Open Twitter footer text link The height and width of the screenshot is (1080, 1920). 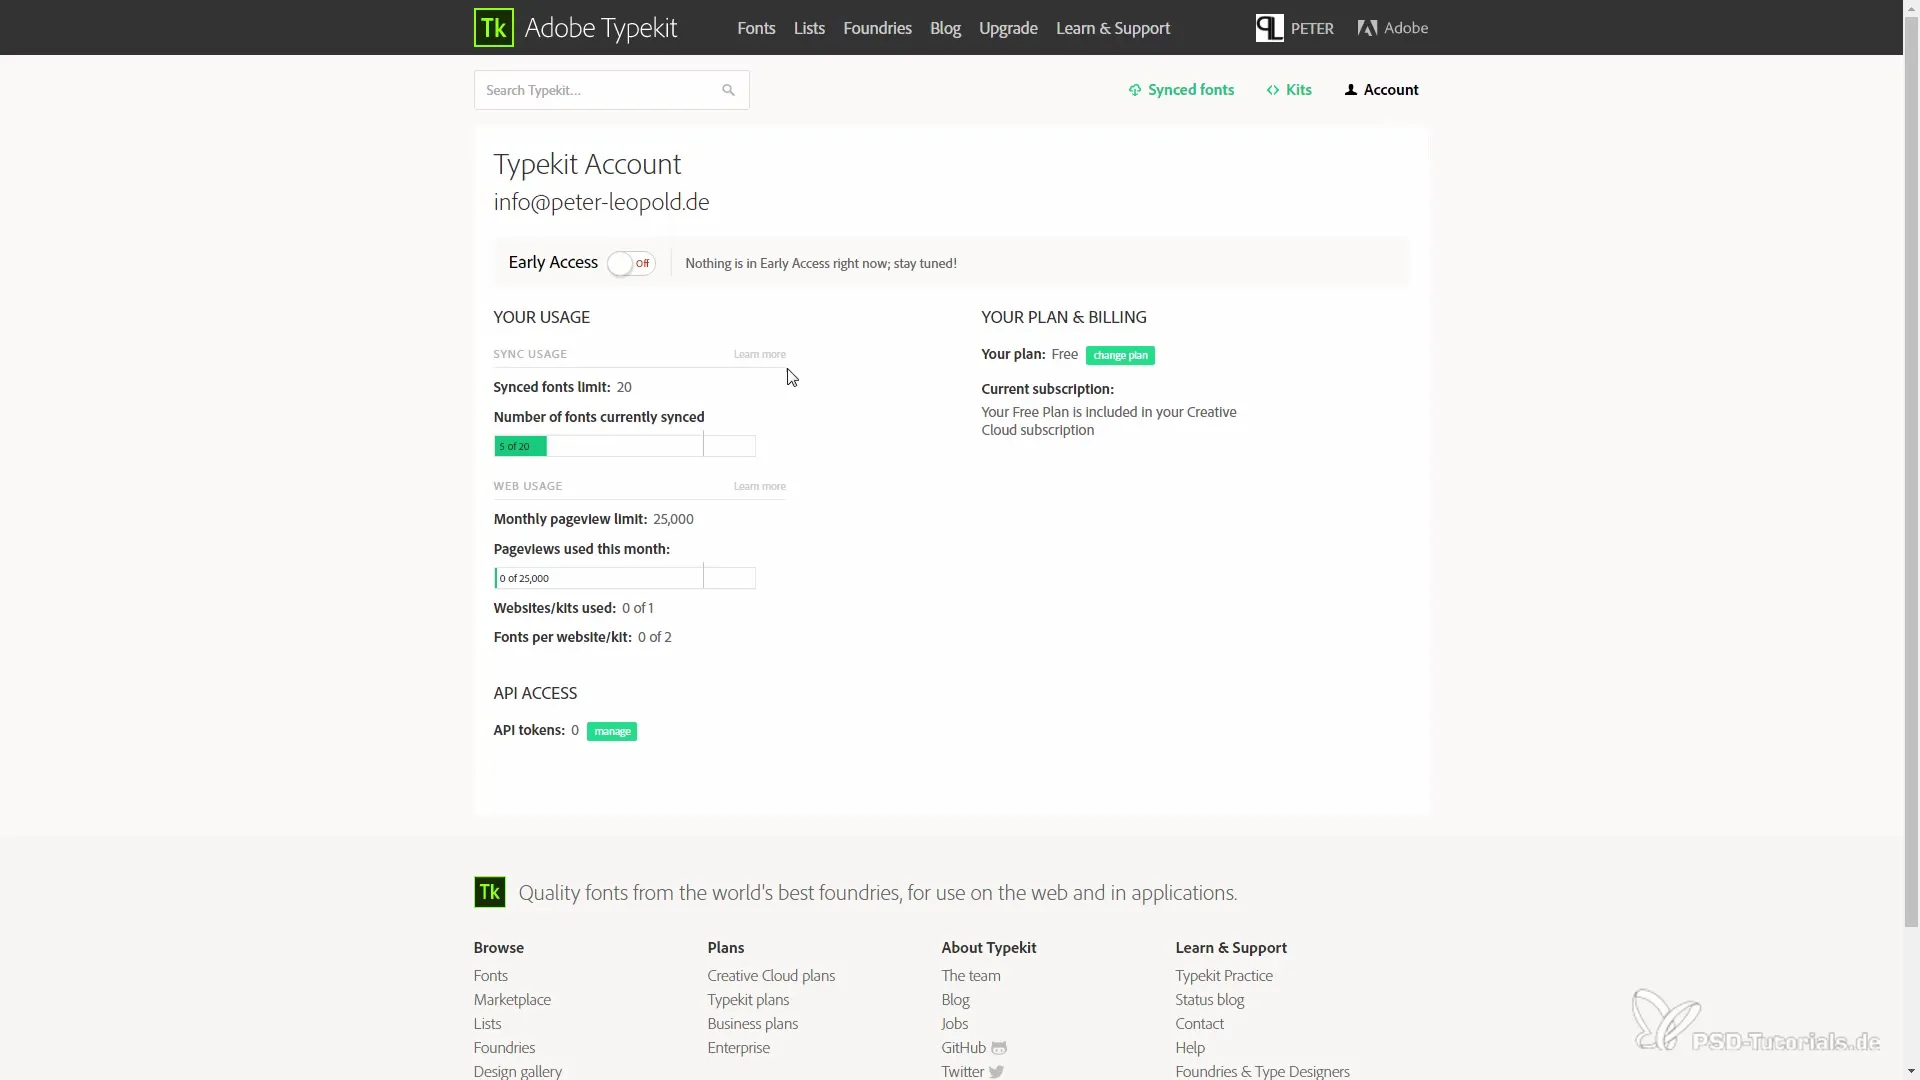(962, 1071)
